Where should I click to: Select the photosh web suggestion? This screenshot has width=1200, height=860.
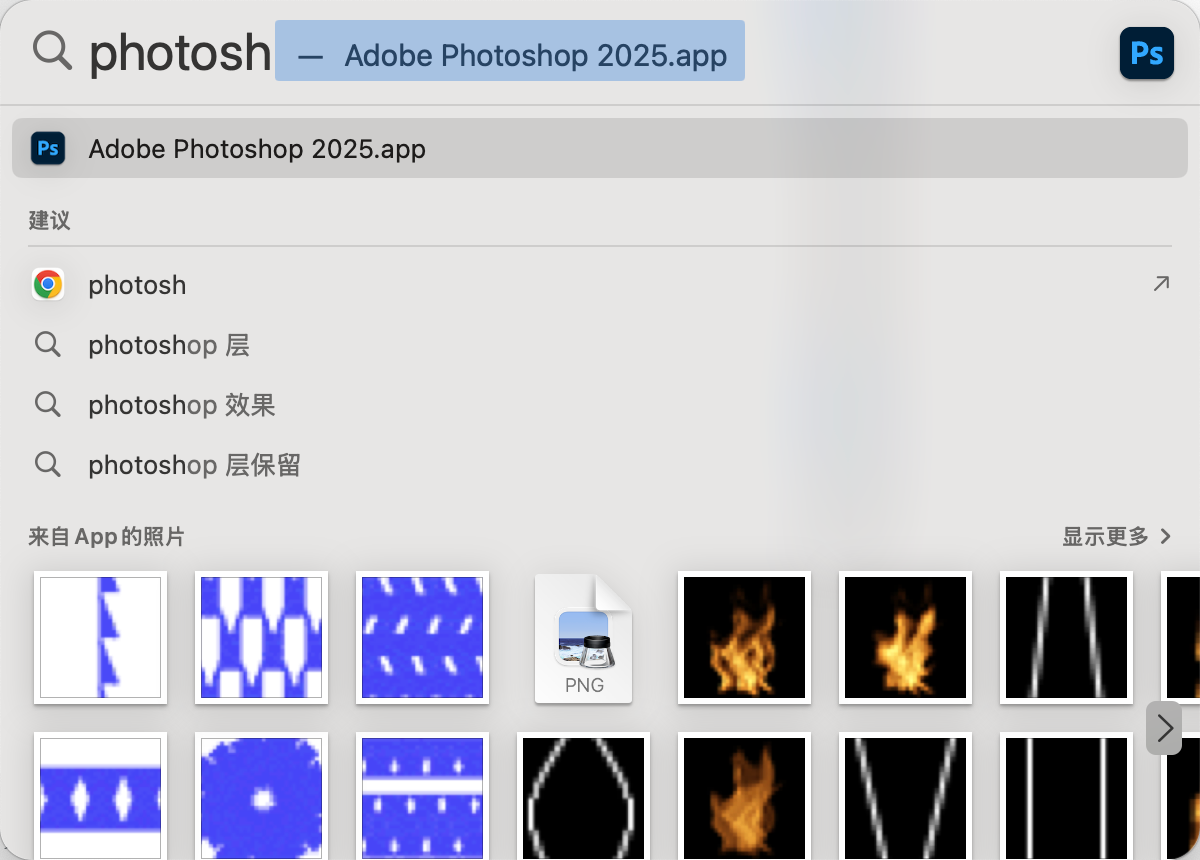600,285
